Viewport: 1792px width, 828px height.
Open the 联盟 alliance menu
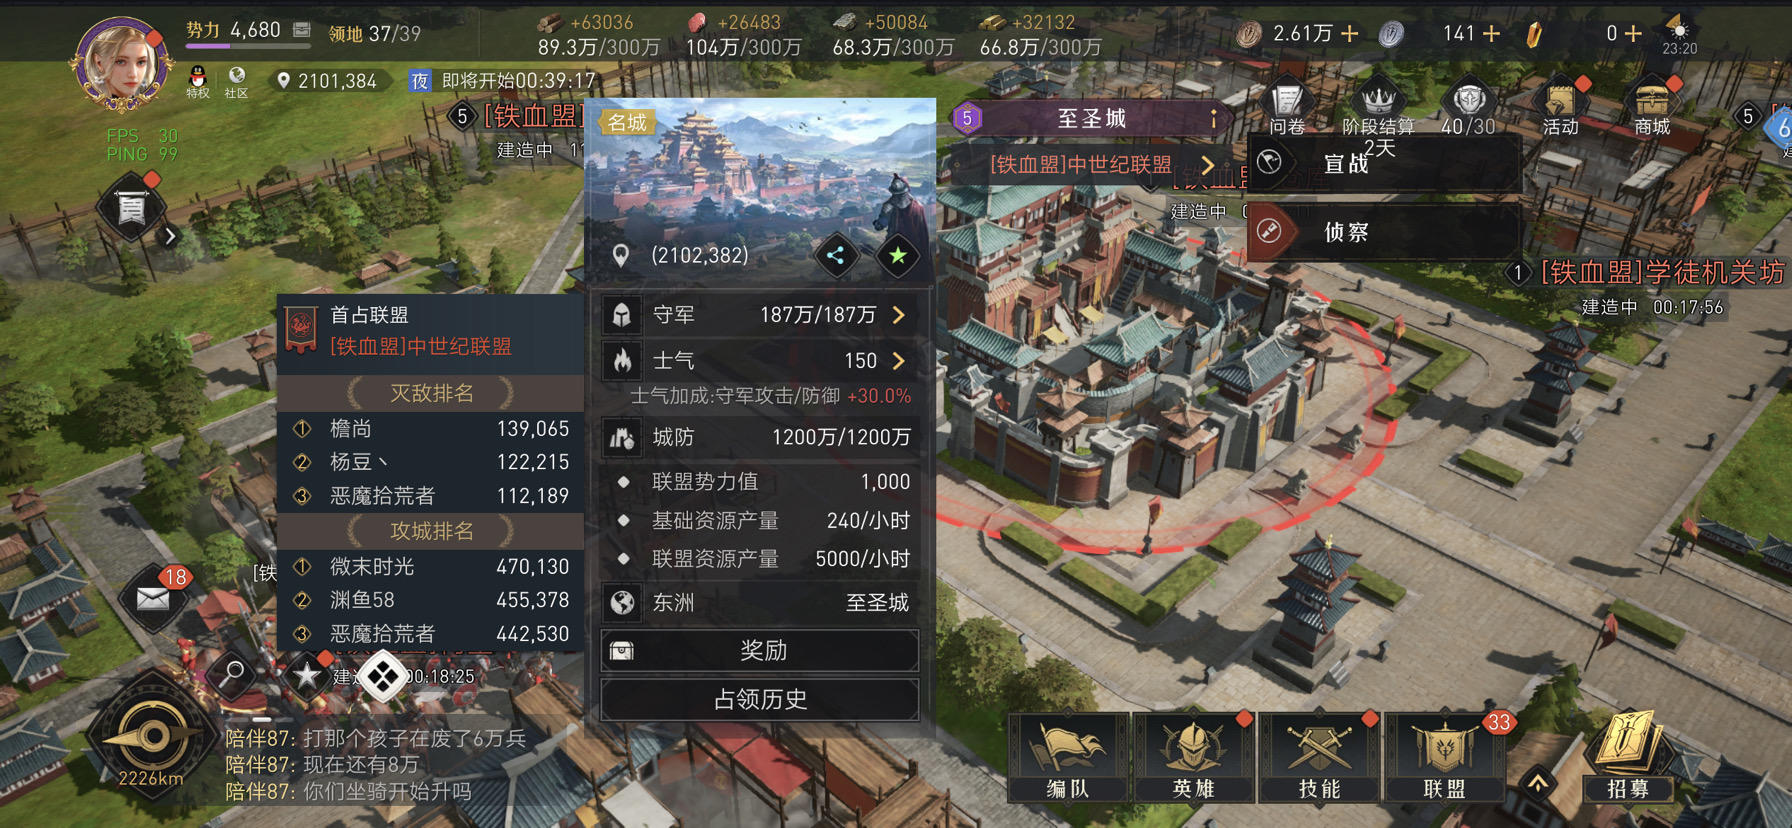[1444, 758]
